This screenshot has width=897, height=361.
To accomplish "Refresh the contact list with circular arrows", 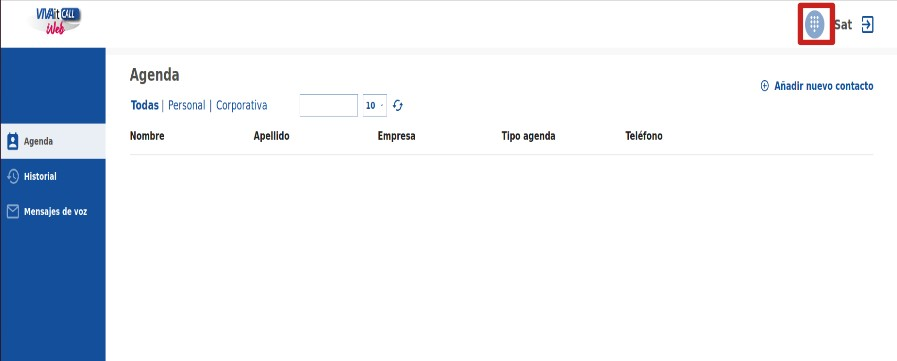I will 398,105.
